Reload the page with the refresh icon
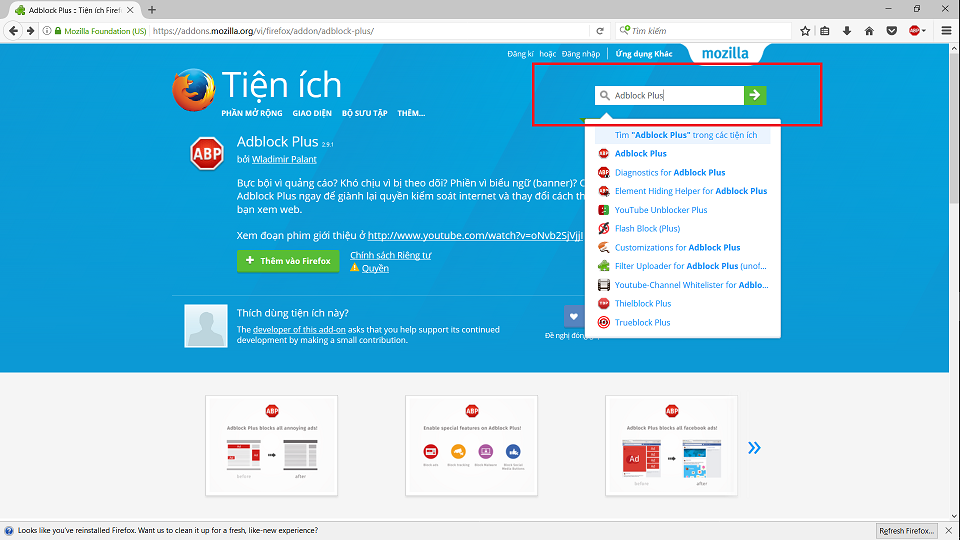This screenshot has width=960, height=540. pos(600,31)
